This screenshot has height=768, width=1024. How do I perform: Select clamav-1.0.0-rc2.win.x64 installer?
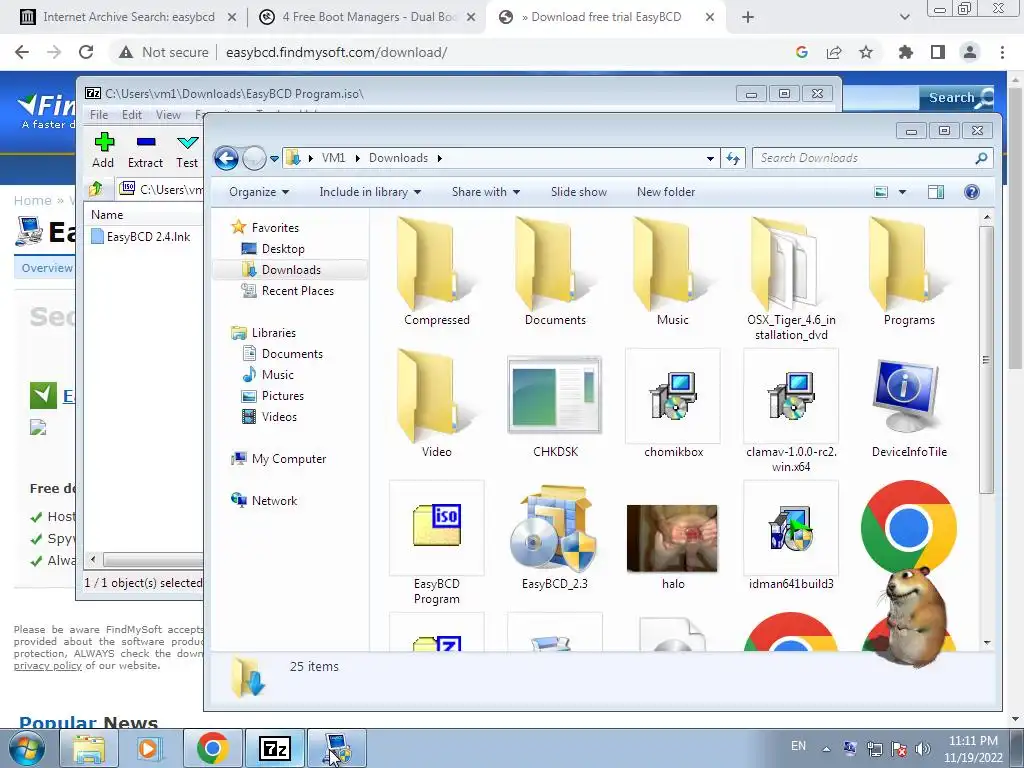(791, 410)
